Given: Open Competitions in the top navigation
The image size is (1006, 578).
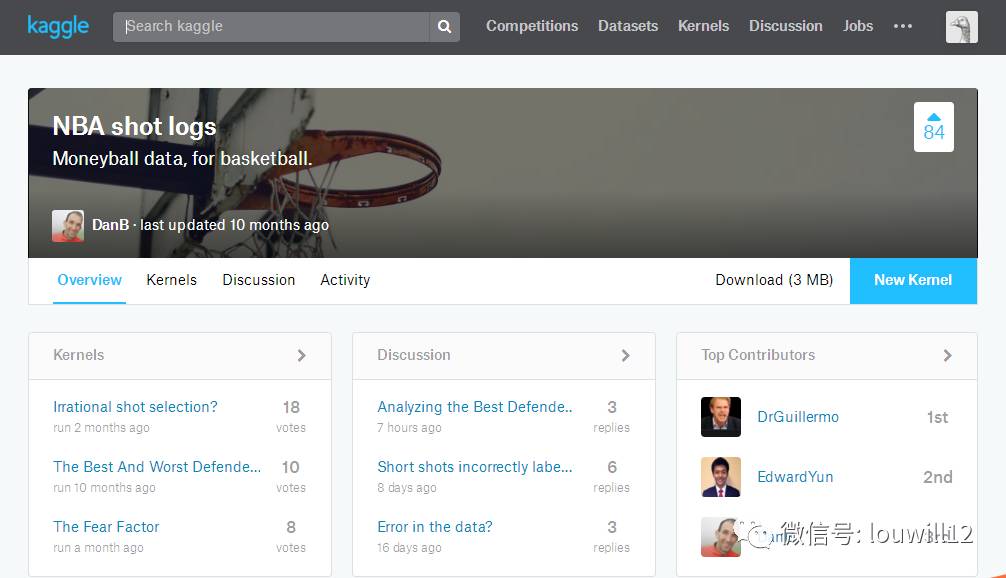Looking at the screenshot, I should 532,26.
